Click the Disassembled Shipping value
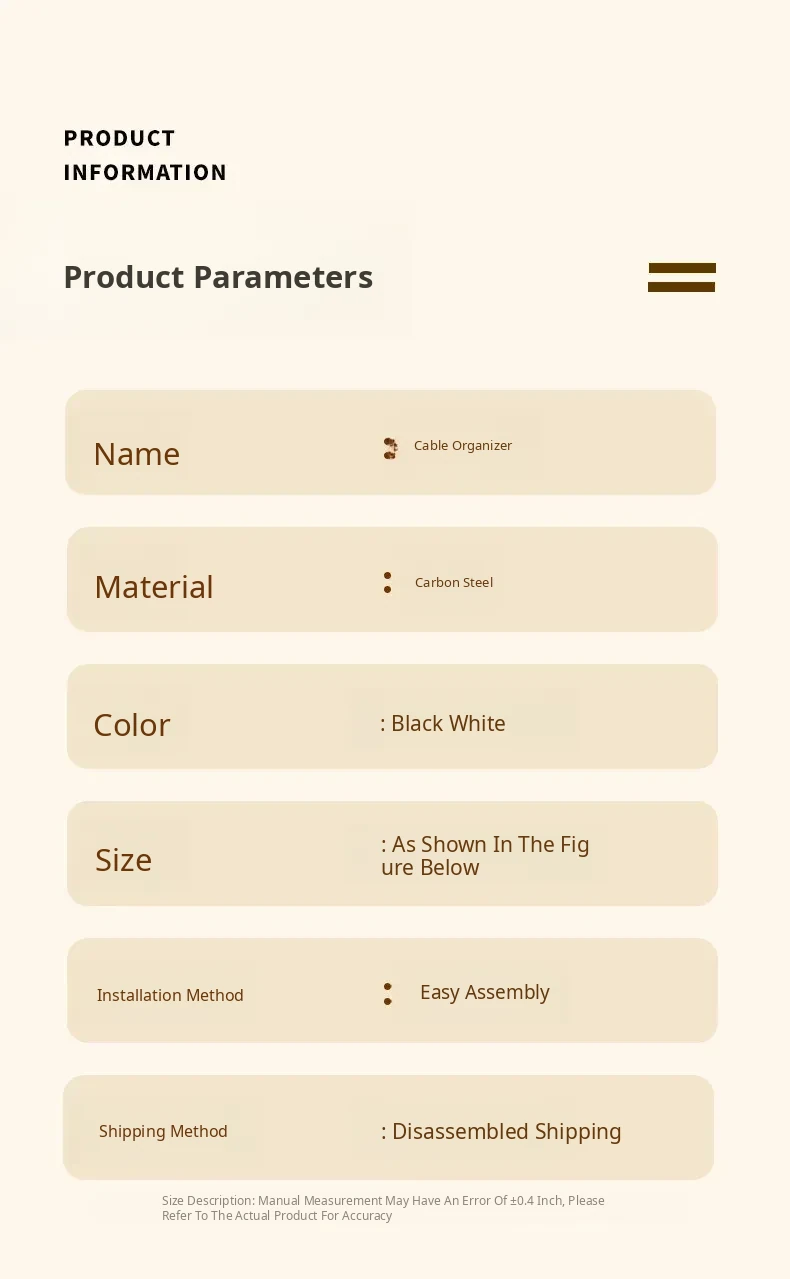Viewport: 790px width, 1279px height. [x=506, y=1132]
